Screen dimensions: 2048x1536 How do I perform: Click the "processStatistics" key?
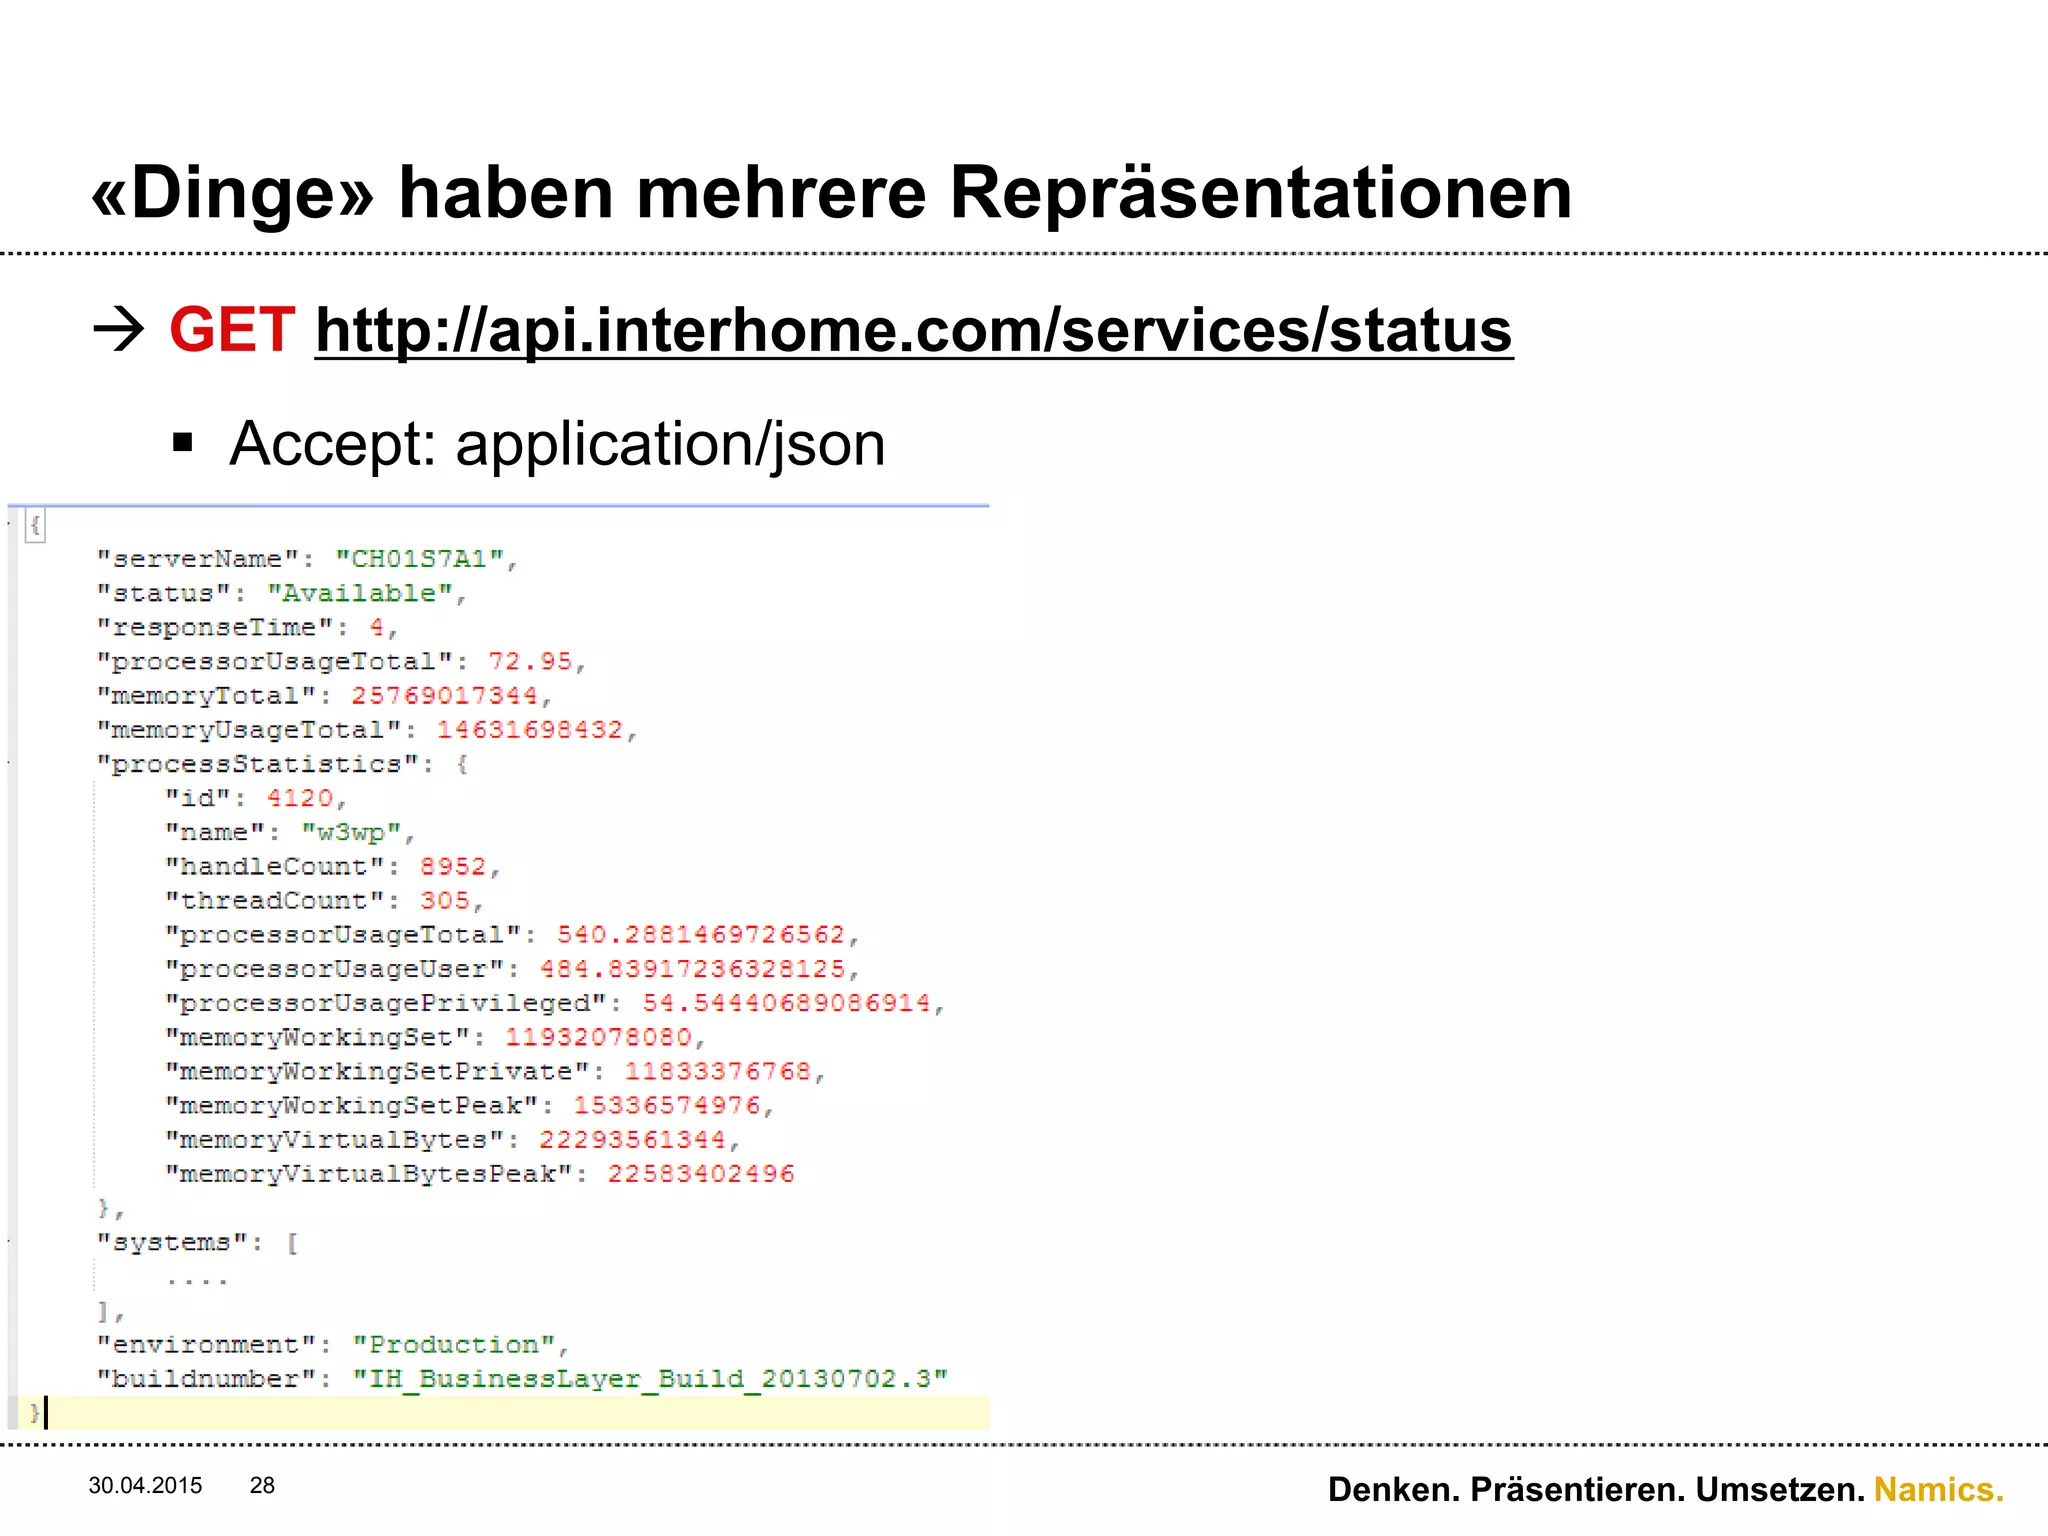coord(257,764)
